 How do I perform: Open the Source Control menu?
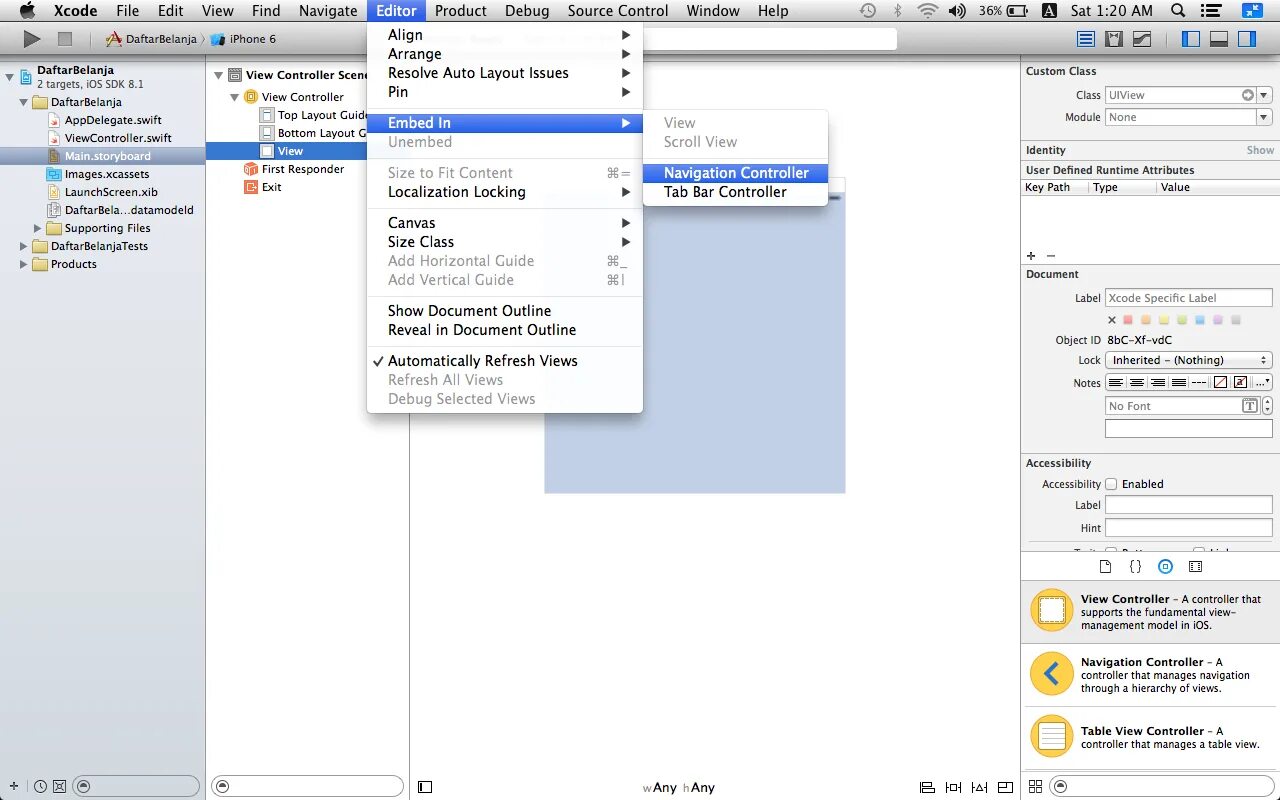coord(617,11)
